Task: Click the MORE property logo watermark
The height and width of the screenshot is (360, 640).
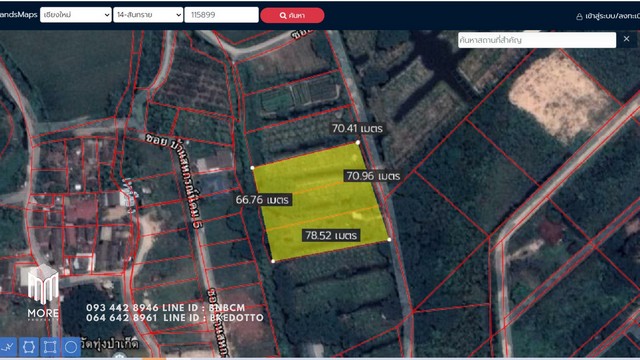Action: point(43,291)
